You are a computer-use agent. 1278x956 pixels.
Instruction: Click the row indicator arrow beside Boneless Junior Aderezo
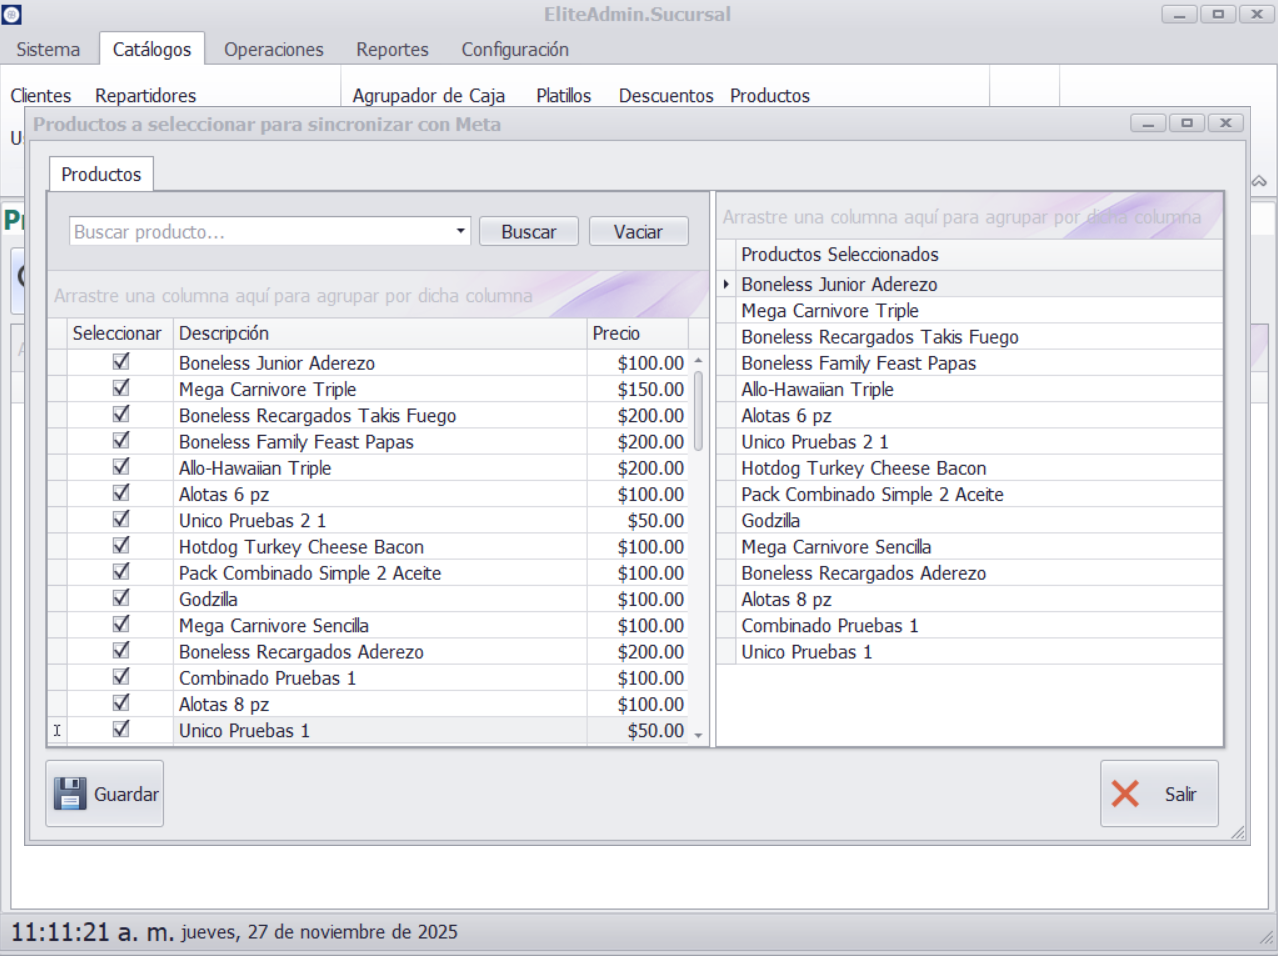pos(726,284)
